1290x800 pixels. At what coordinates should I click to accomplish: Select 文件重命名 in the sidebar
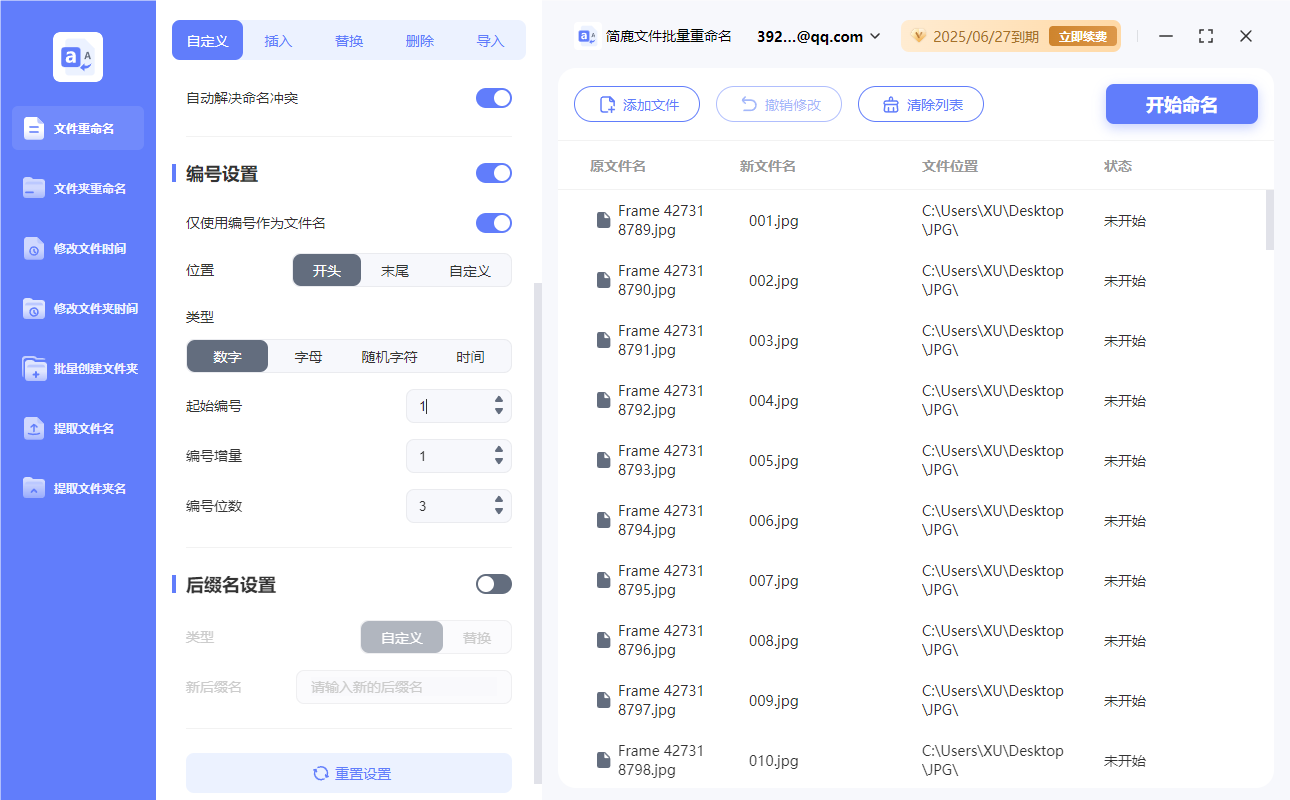point(77,128)
